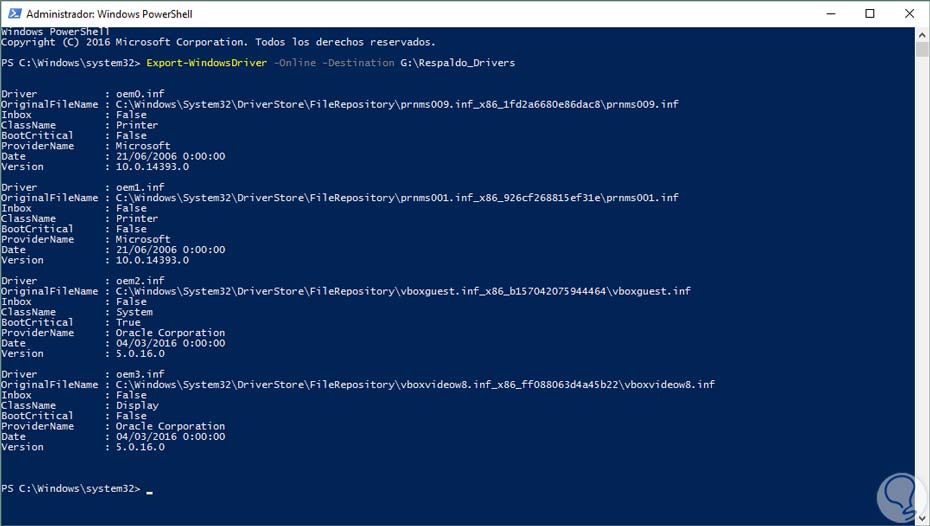The width and height of the screenshot is (930, 526).
Task: Open the PowerShell title bar system icon
Action: coord(13,14)
